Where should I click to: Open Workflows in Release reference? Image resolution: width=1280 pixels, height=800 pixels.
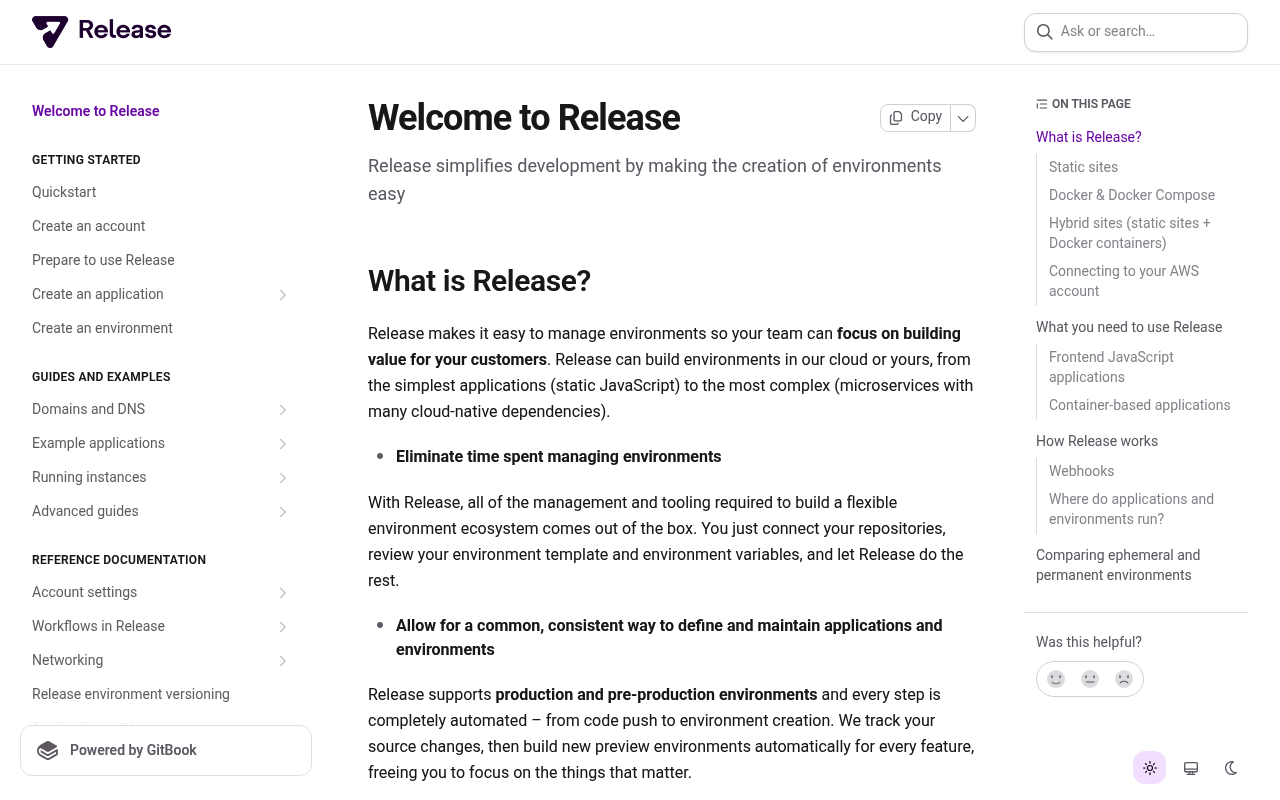(x=98, y=626)
